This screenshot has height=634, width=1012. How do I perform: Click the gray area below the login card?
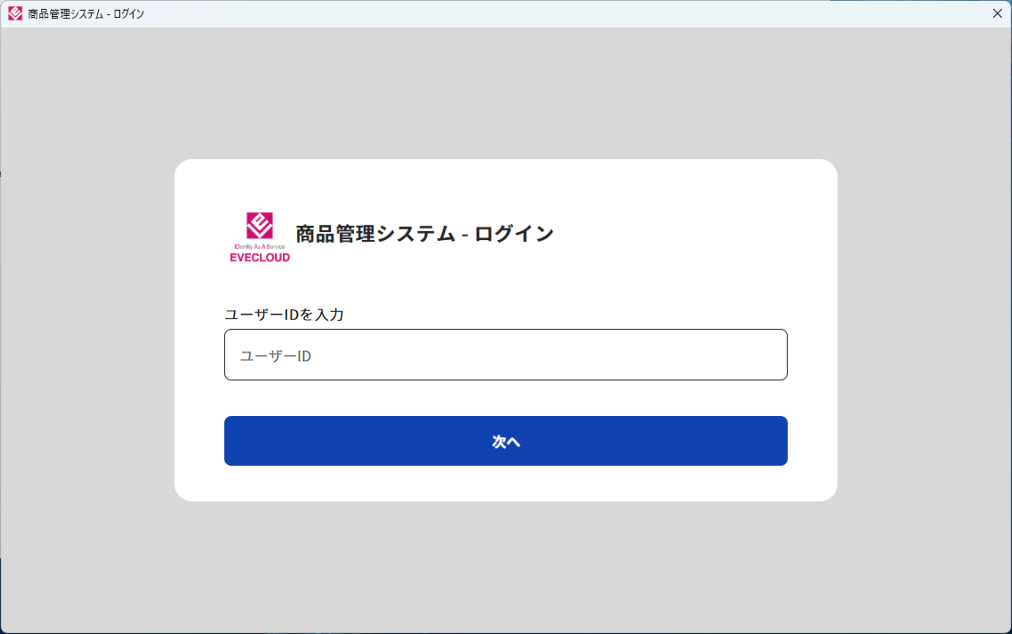pos(505,565)
